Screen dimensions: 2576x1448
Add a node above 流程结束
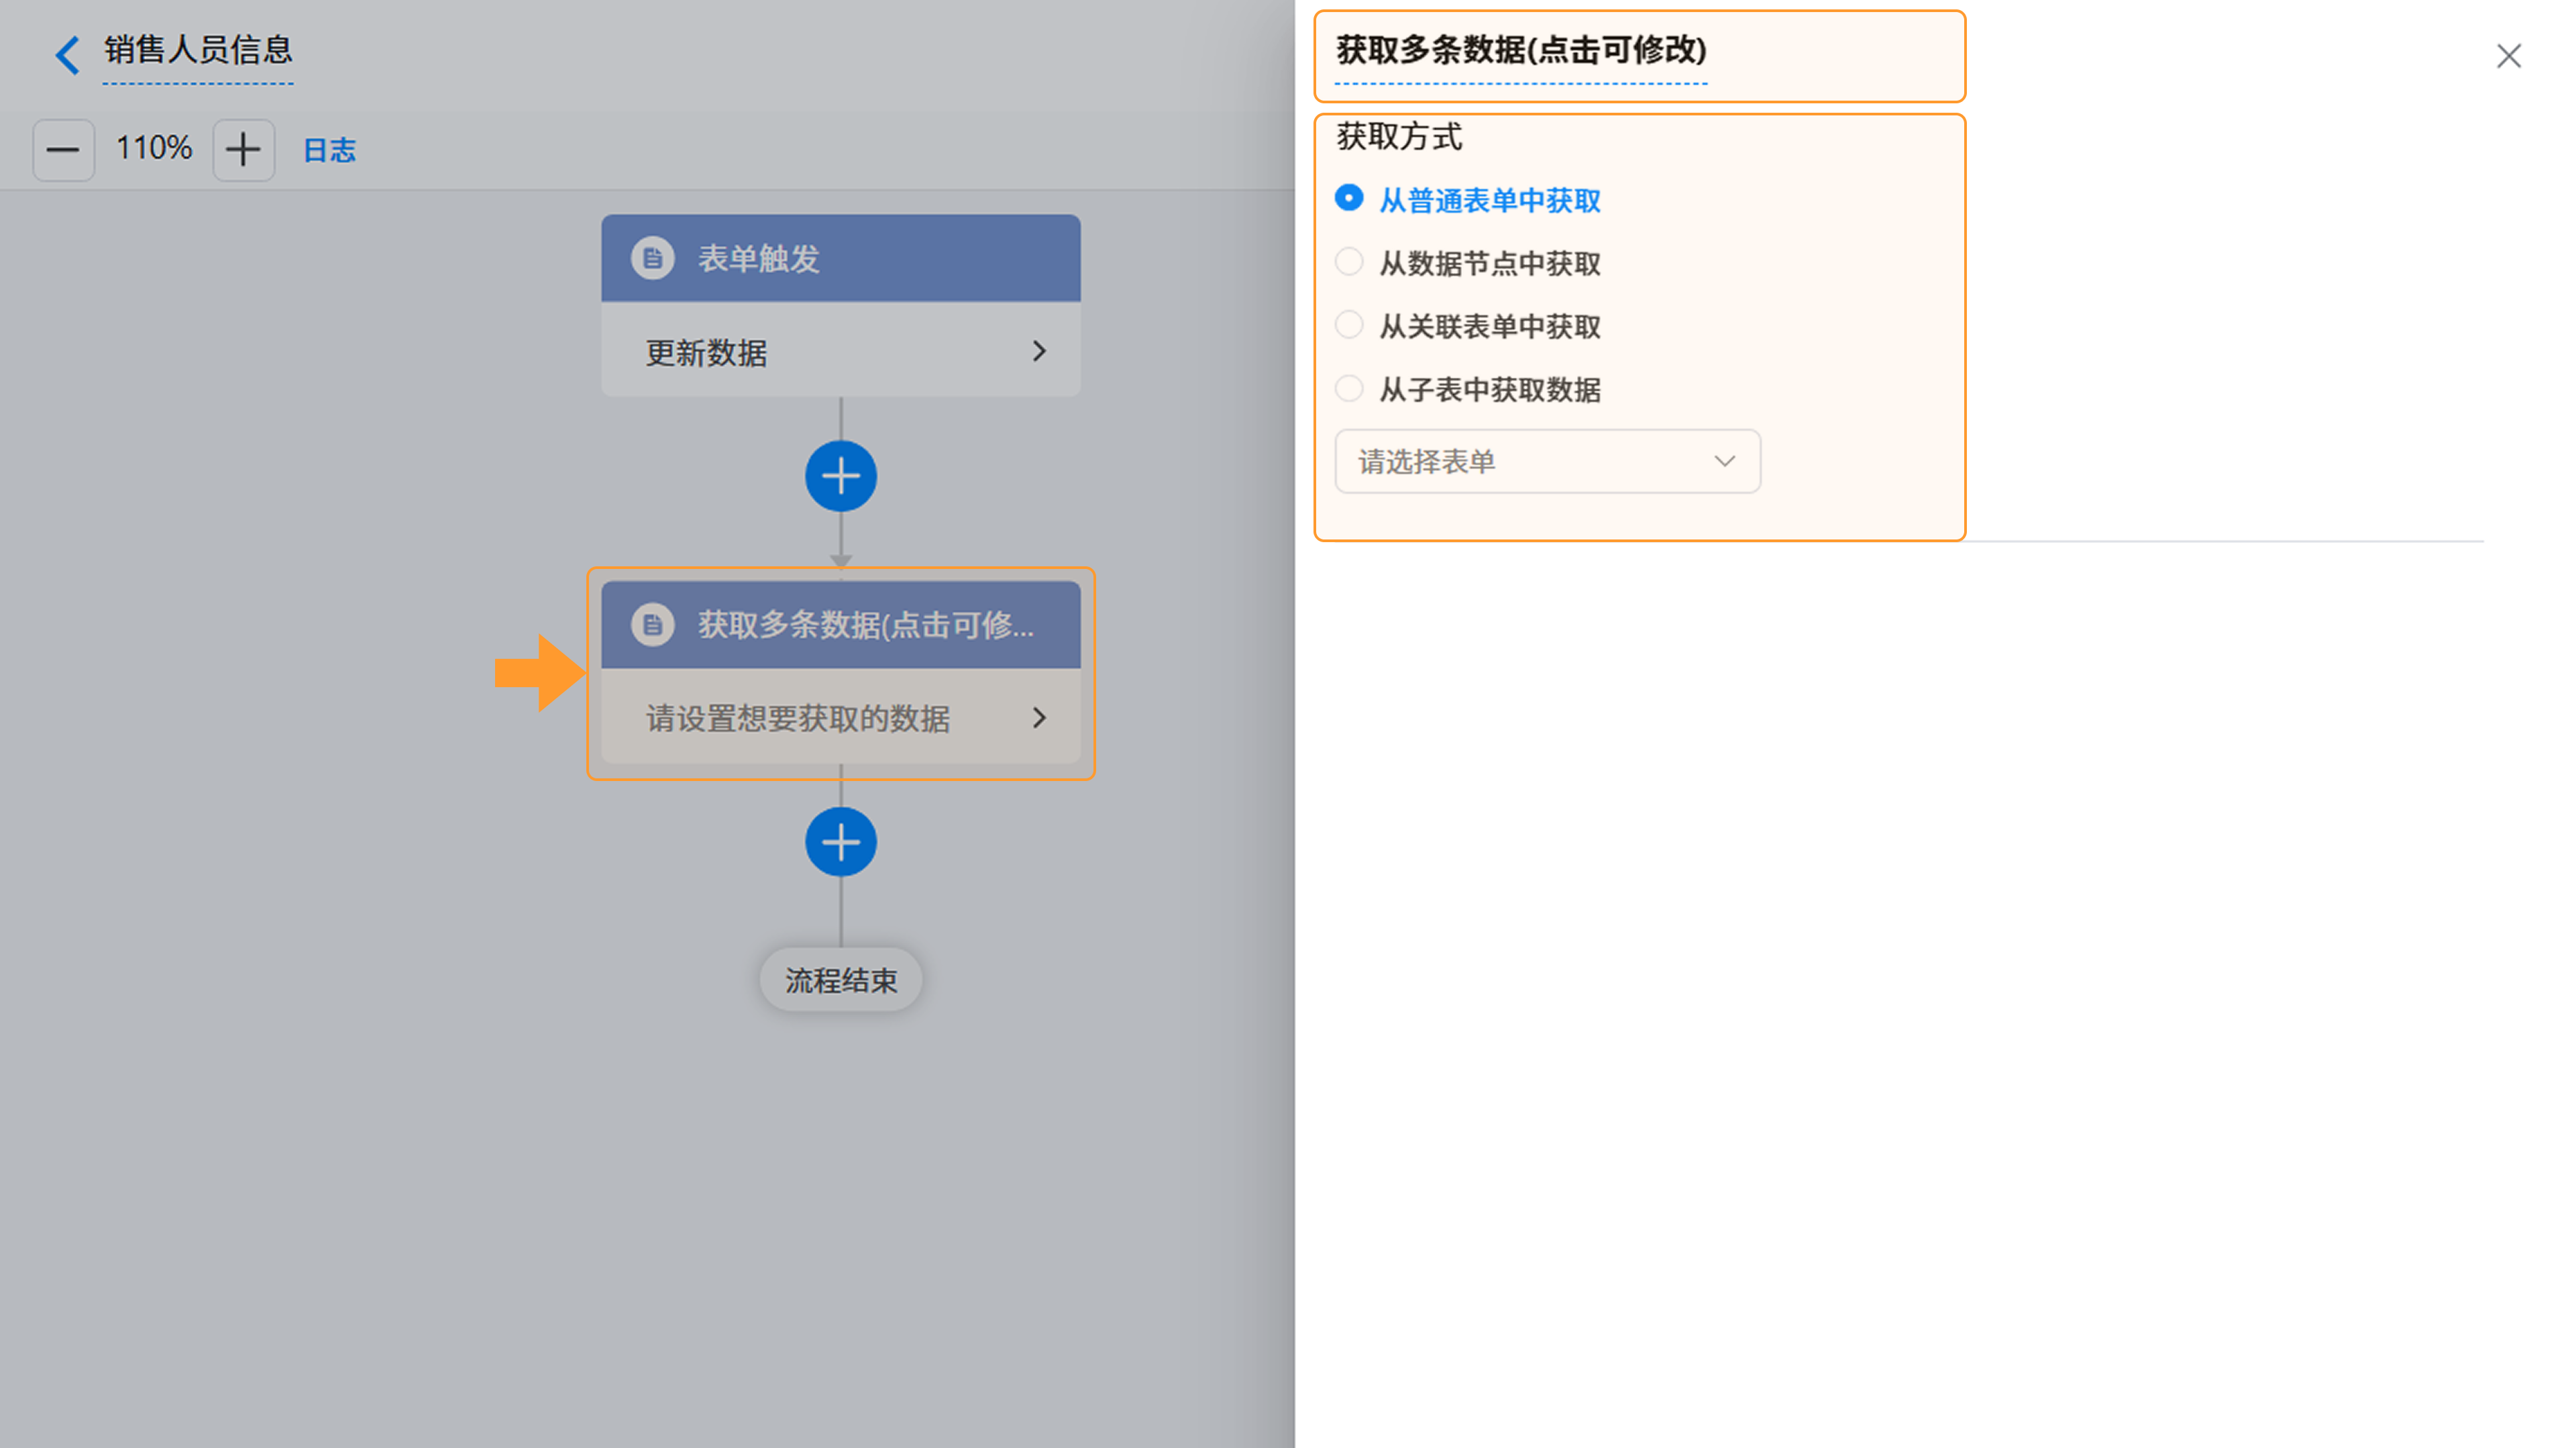tap(840, 842)
